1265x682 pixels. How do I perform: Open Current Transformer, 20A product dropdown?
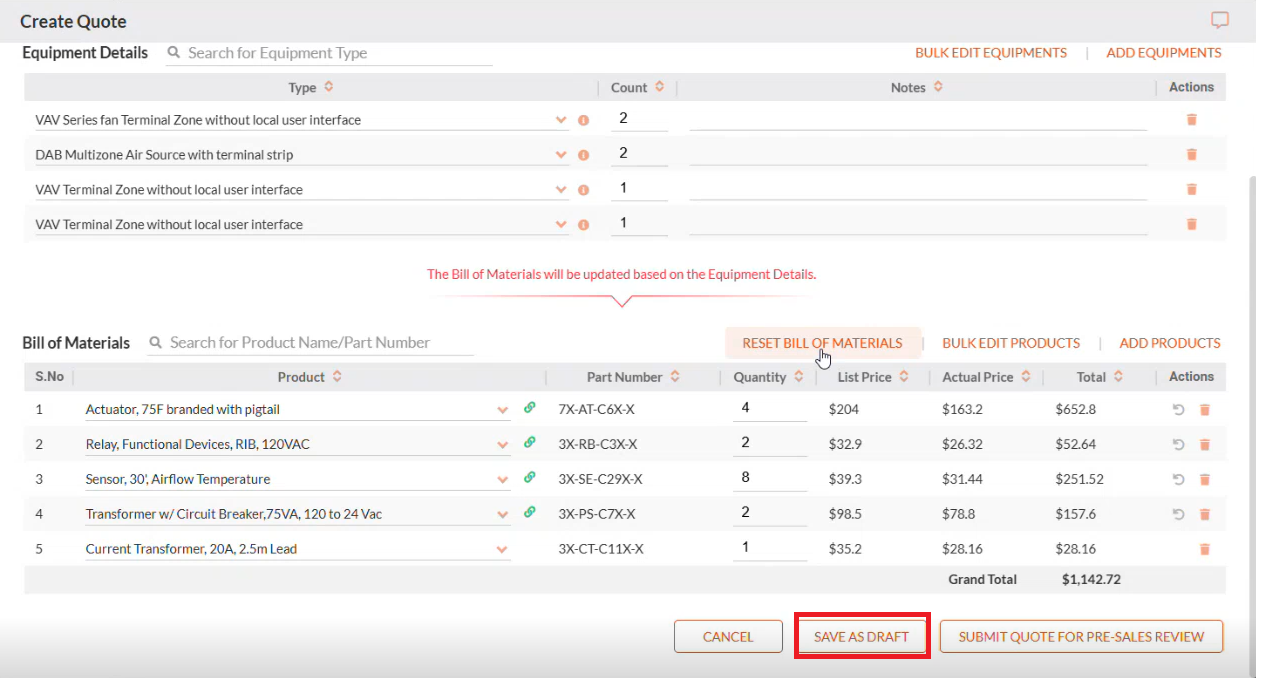[503, 550]
